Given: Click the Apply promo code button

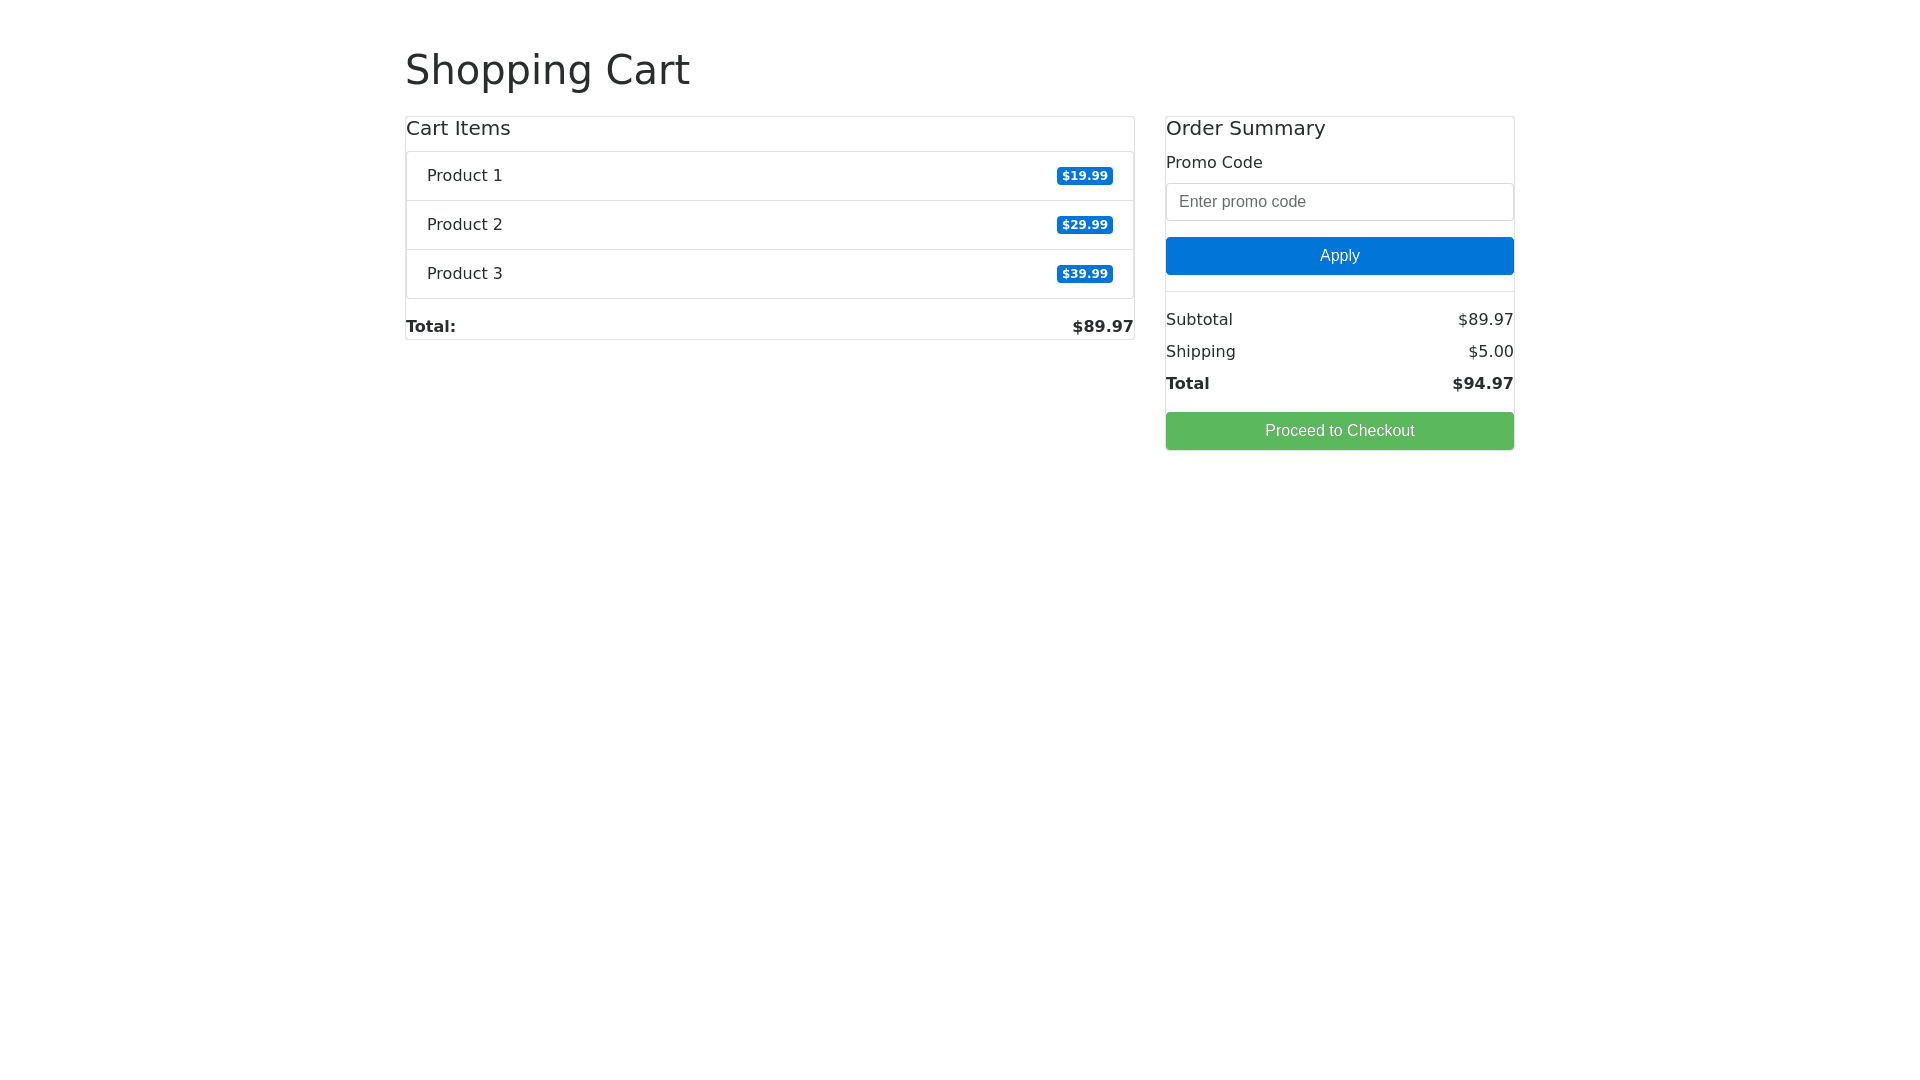Looking at the screenshot, I should click(x=1339, y=256).
